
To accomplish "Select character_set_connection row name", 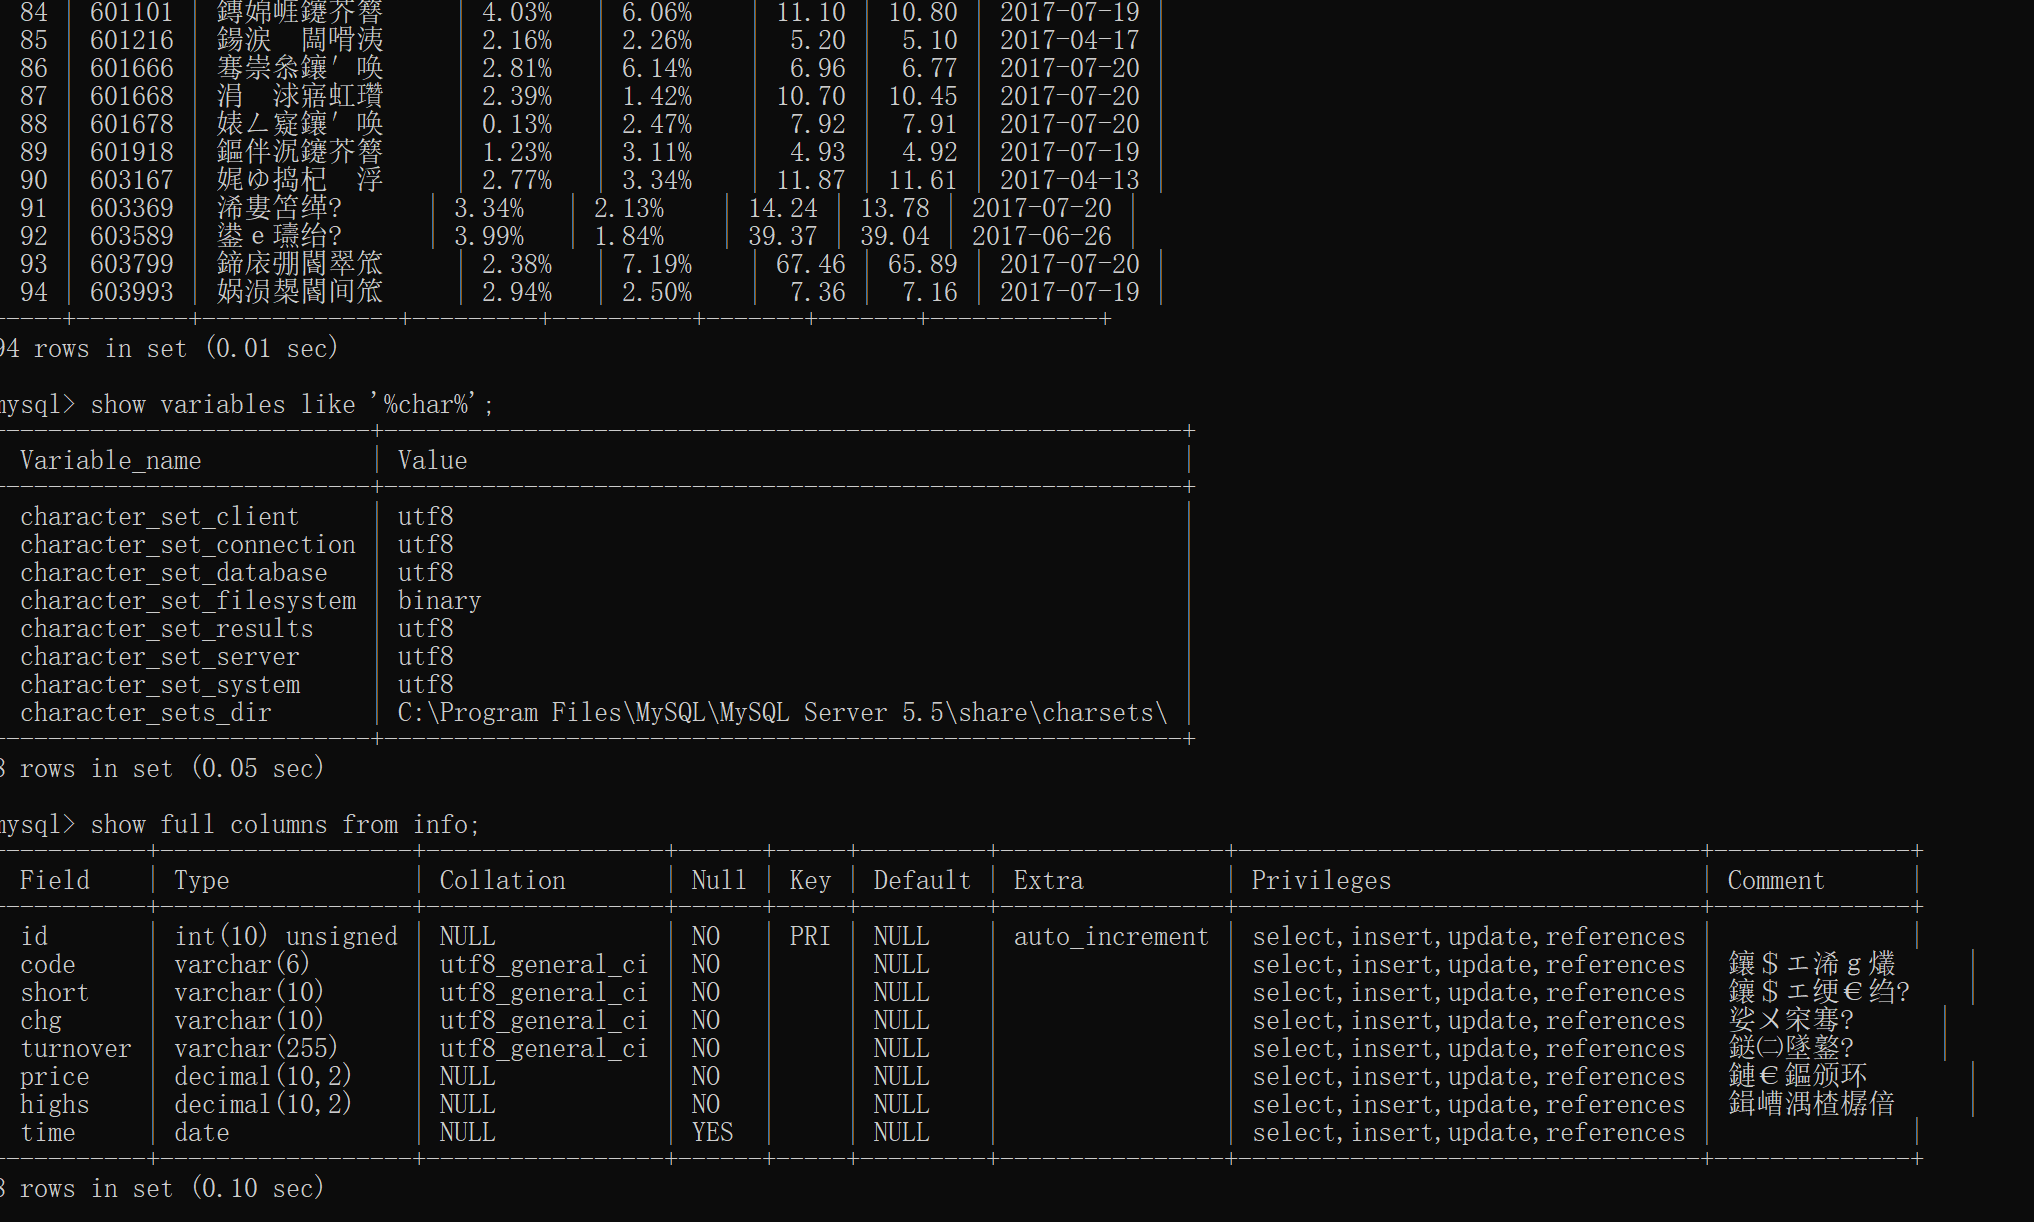I will coord(188,545).
